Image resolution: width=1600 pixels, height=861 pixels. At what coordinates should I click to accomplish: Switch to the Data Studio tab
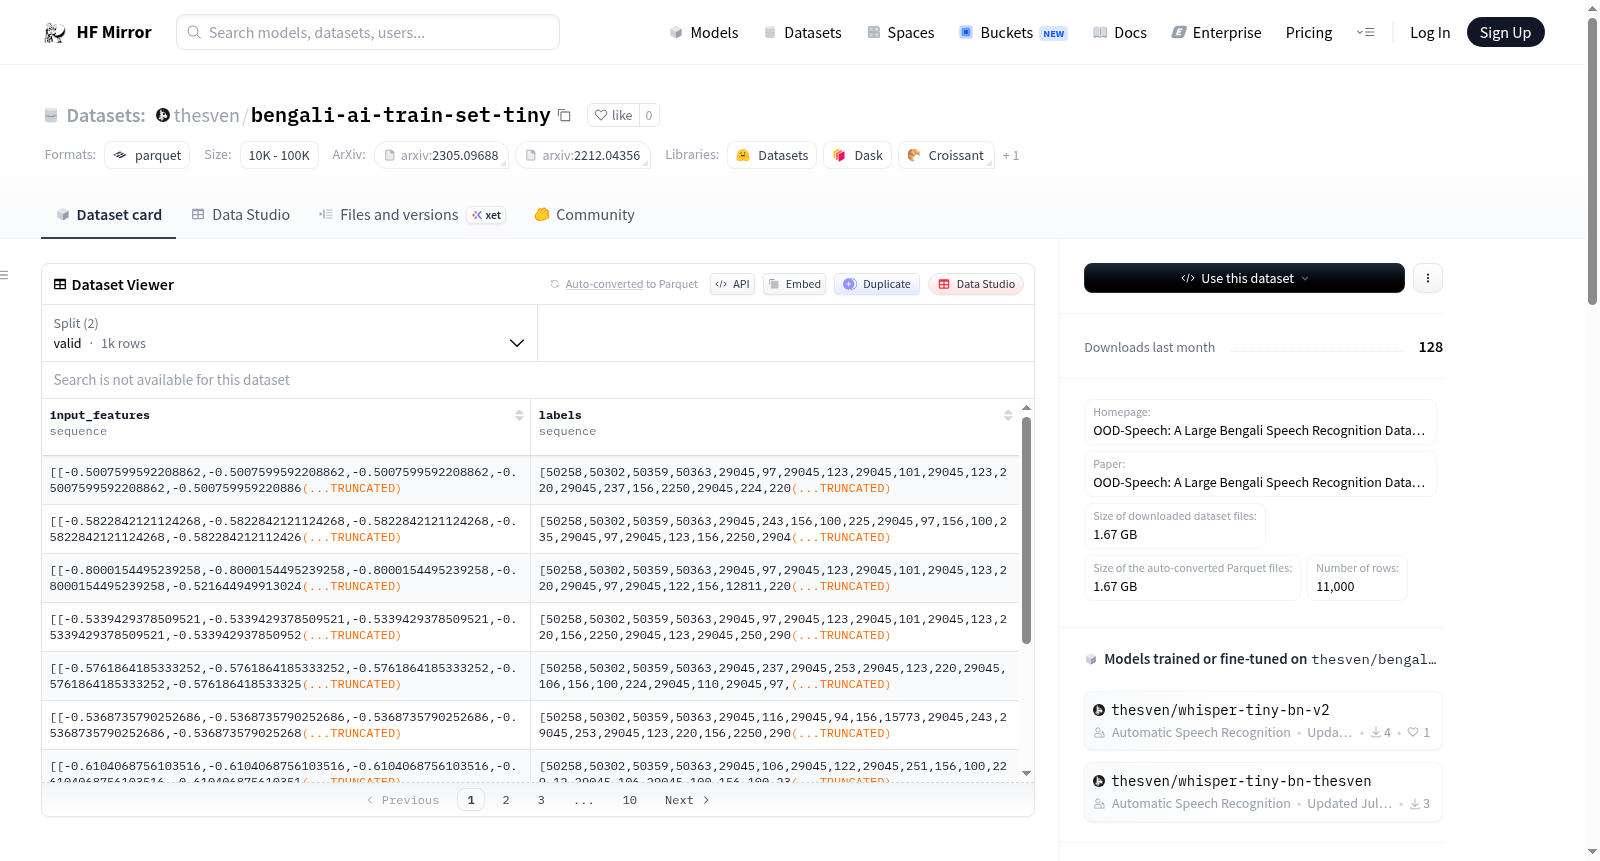coord(240,215)
